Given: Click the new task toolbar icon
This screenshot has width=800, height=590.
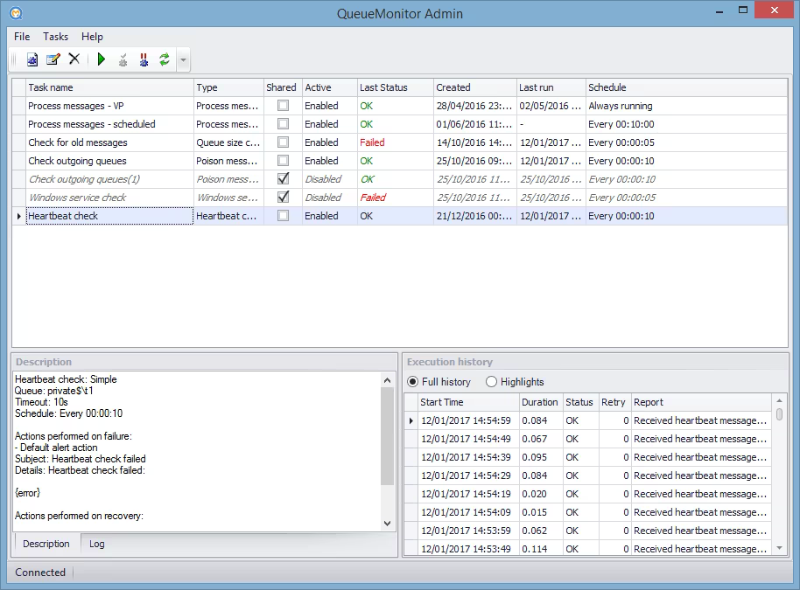Looking at the screenshot, I should [x=32, y=60].
